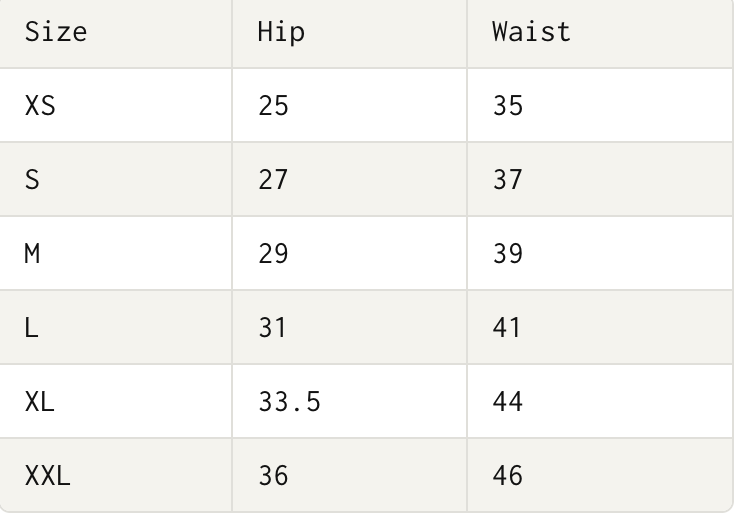Click the hip value 29
The image size is (744, 528).
point(273,253)
